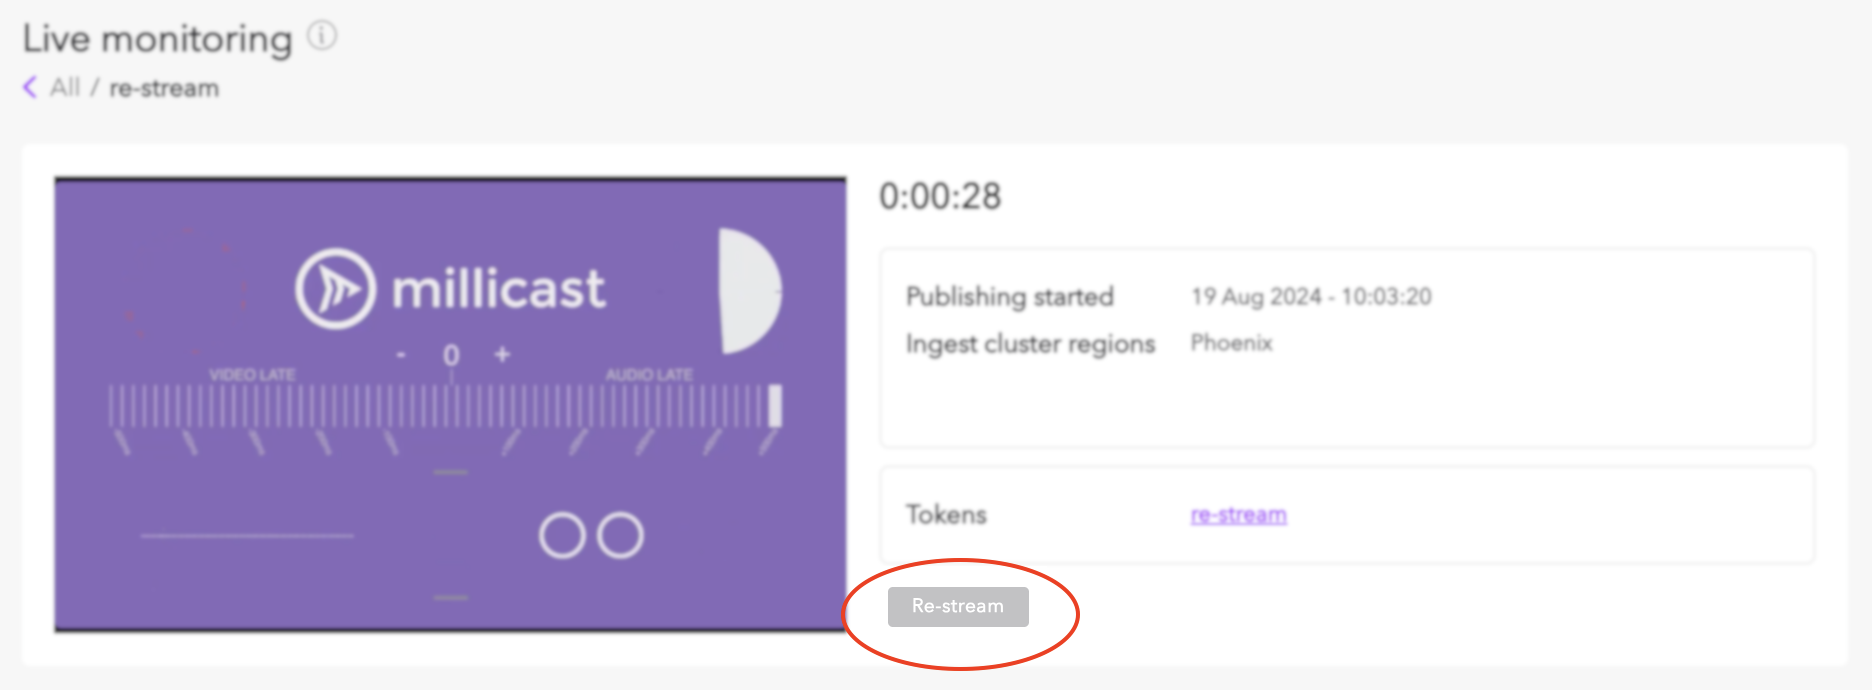
Task: Click the purple back chevron icon
Action: (x=30, y=88)
